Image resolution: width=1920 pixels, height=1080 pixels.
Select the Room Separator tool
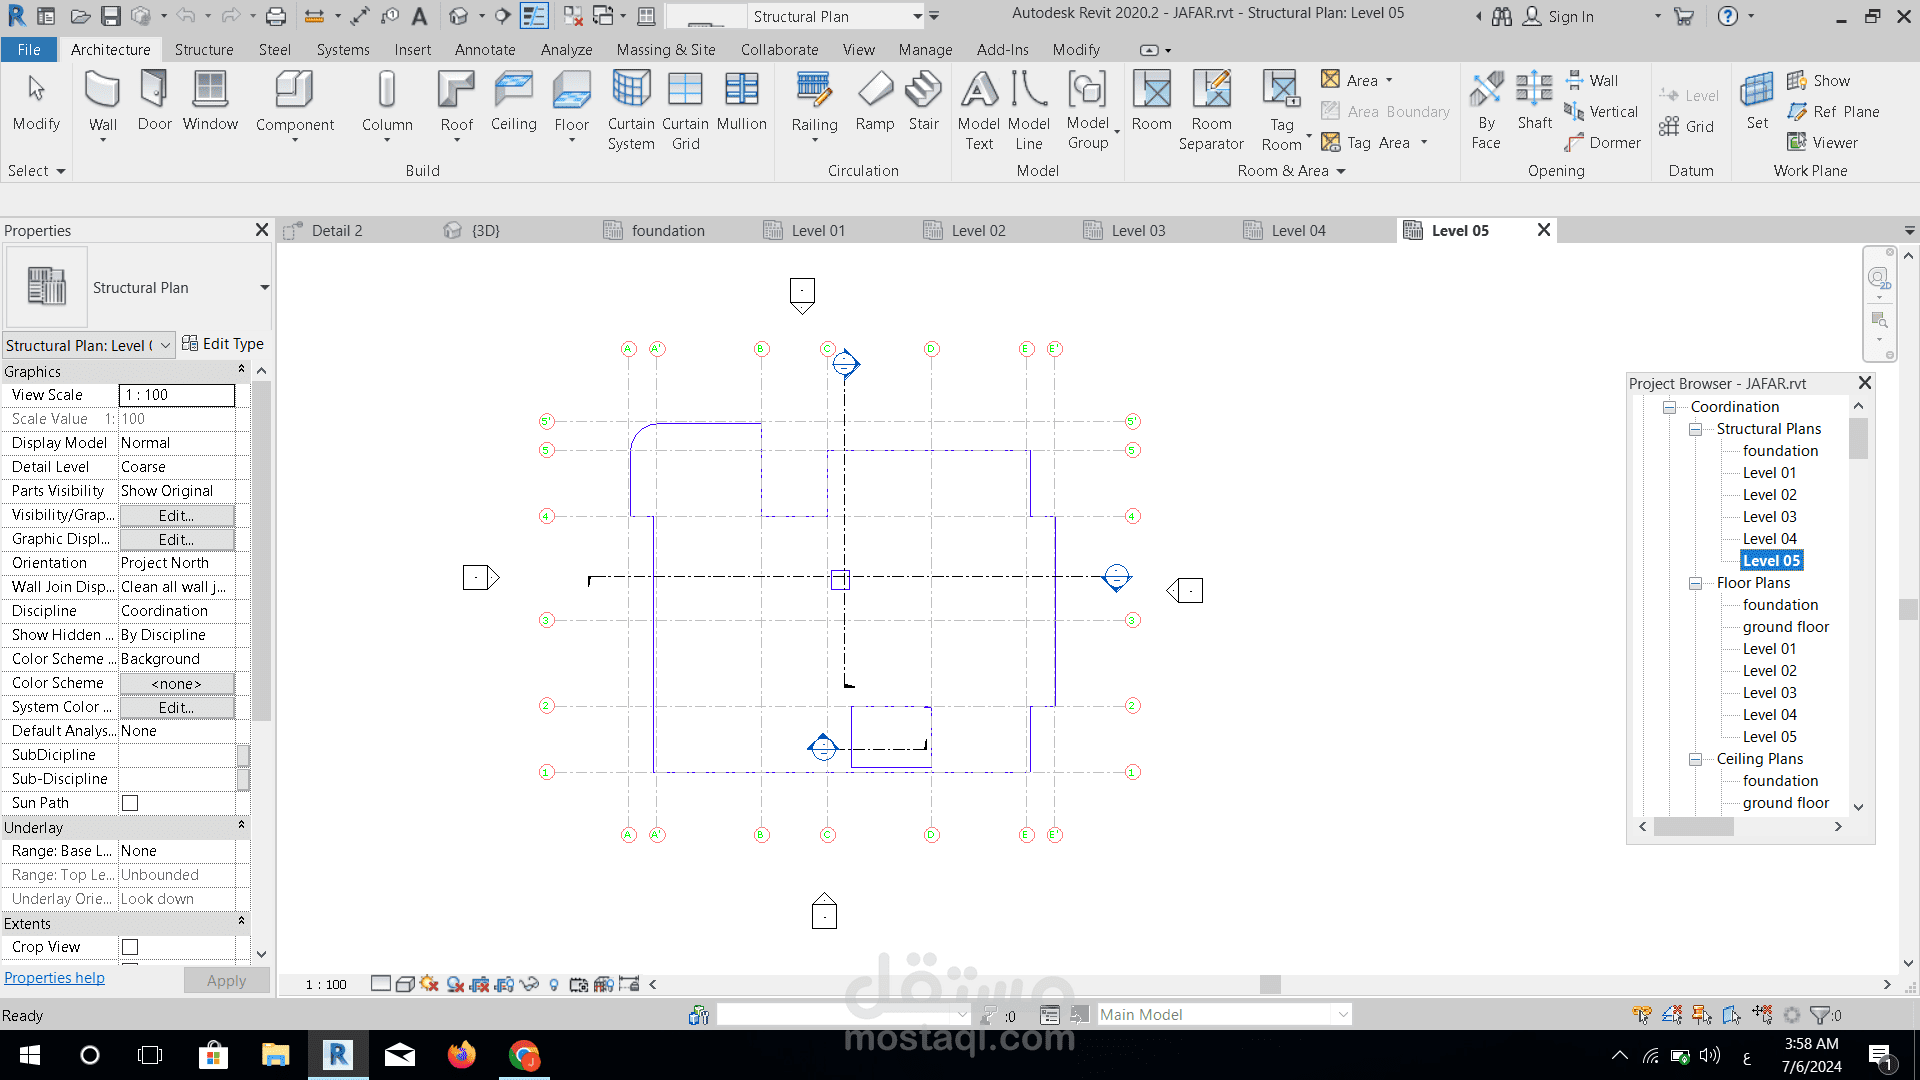pos(1211,110)
